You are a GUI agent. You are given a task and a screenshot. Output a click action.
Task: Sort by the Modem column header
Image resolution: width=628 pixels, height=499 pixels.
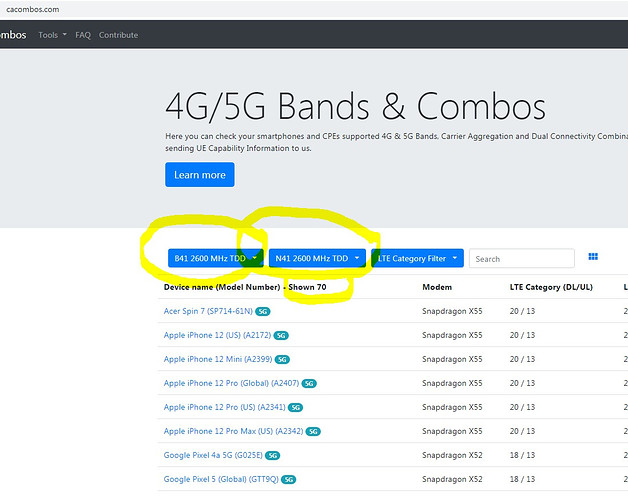[439, 286]
